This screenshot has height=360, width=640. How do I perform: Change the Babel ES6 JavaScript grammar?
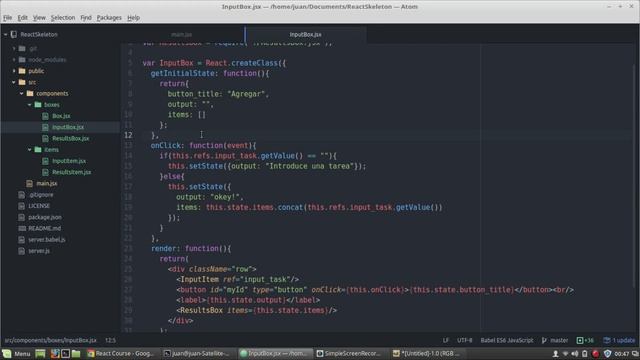click(x=507, y=340)
